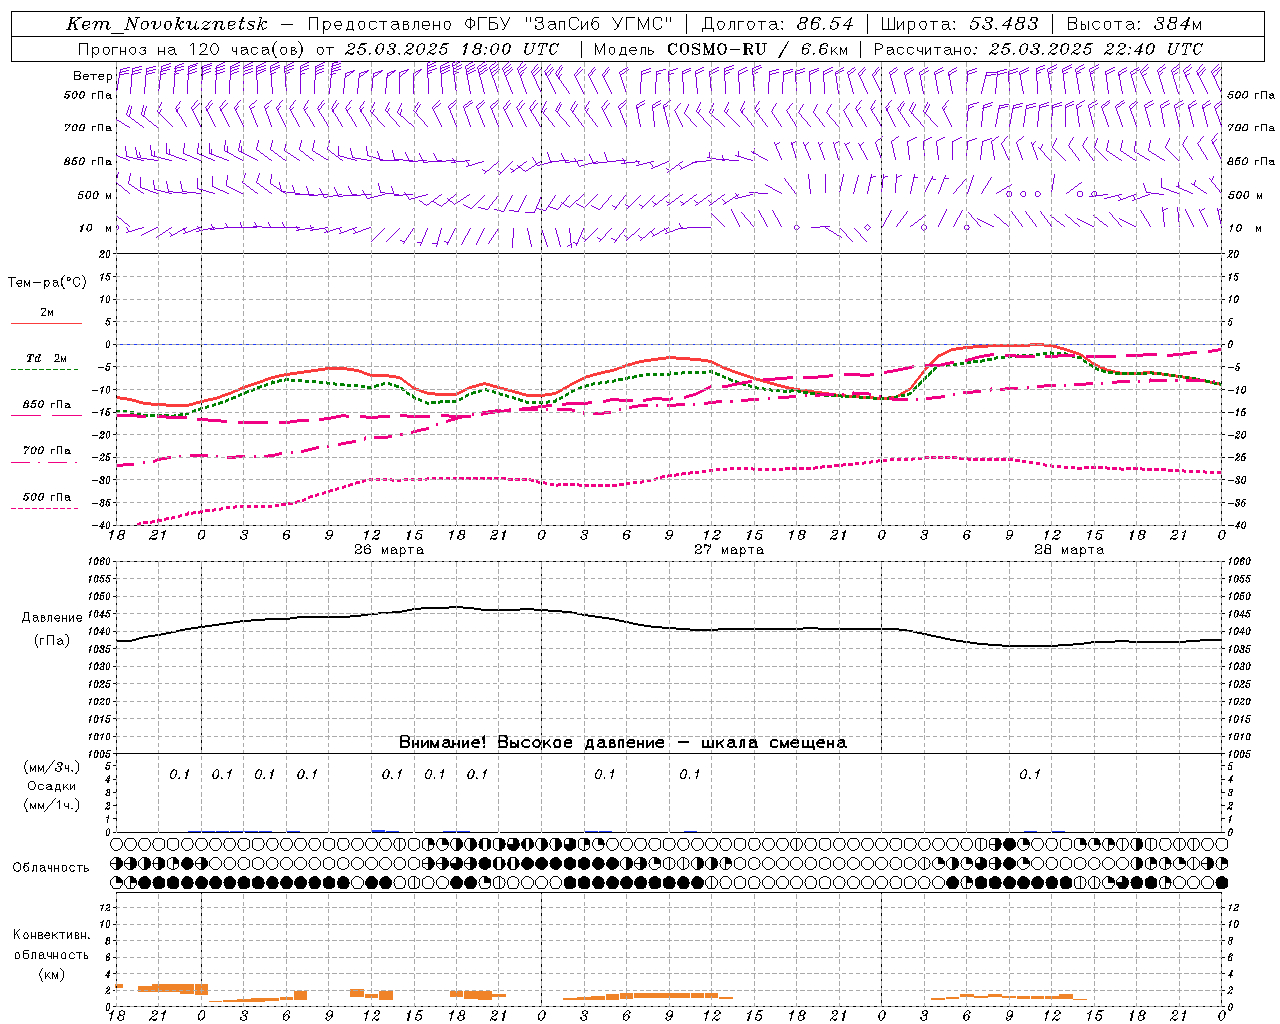Select the 'Конвективн.' convective cloud label
The height and width of the screenshot is (1024, 1280).
pyautogui.click(x=51, y=935)
